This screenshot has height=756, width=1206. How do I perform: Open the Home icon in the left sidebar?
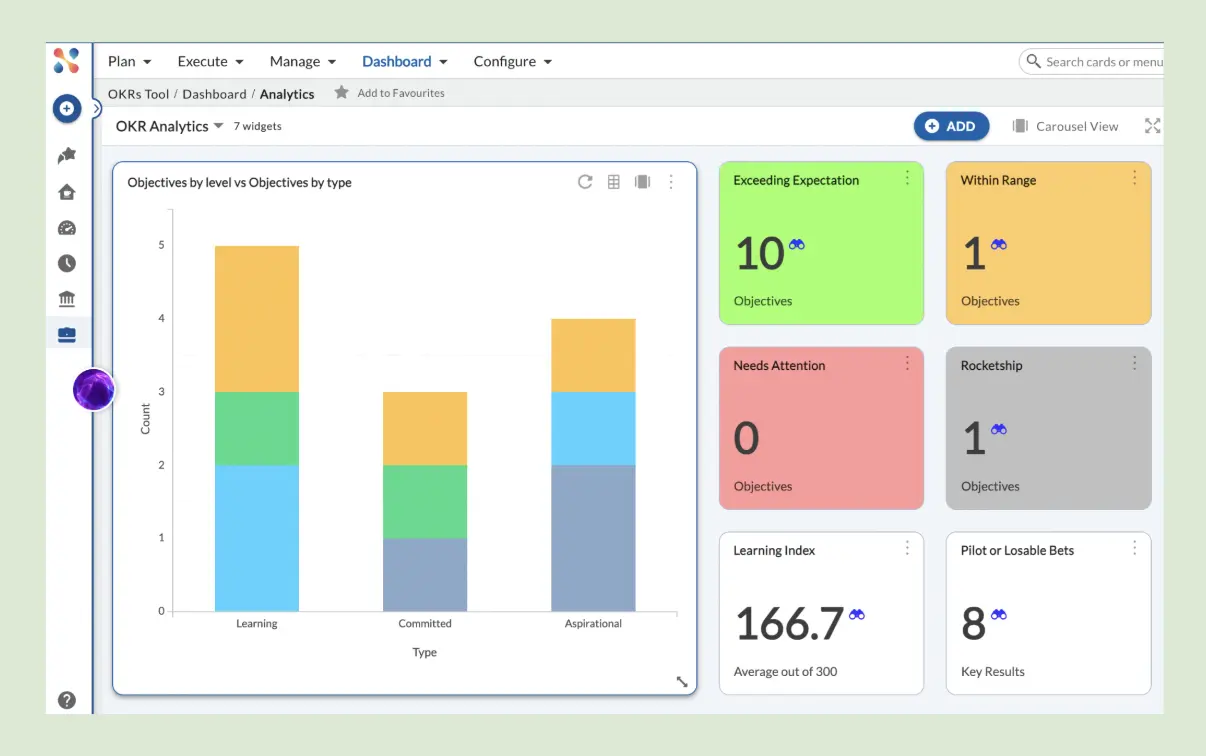pos(66,191)
